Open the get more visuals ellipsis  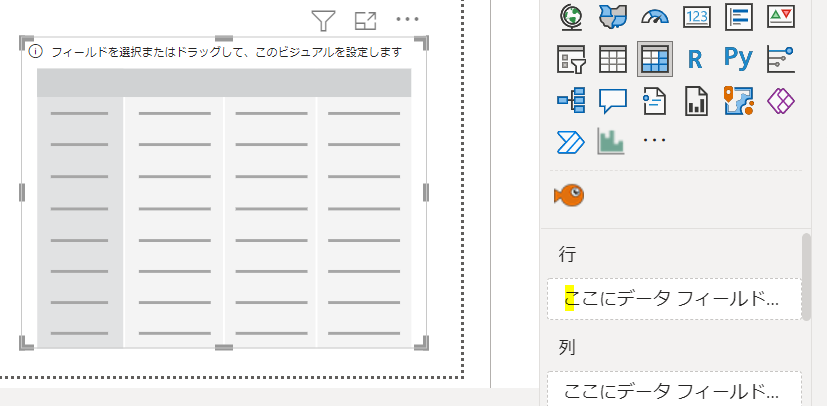[654, 142]
